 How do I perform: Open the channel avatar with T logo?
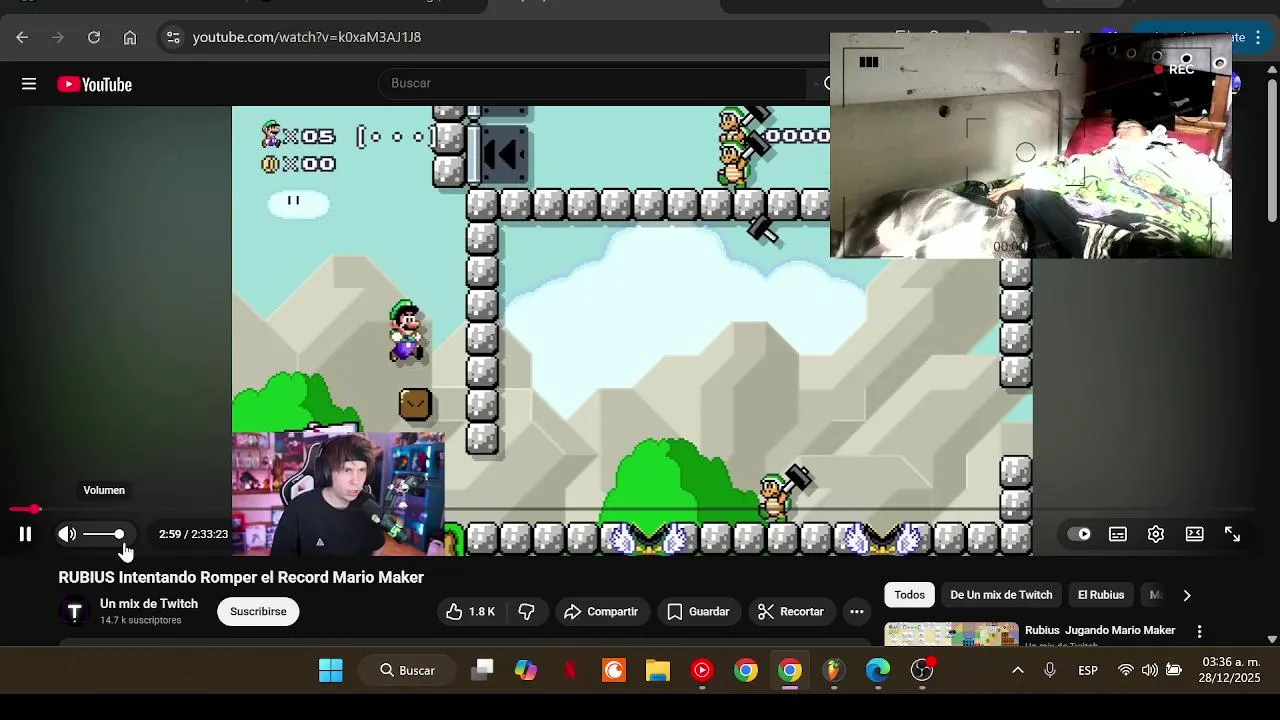tap(75, 611)
